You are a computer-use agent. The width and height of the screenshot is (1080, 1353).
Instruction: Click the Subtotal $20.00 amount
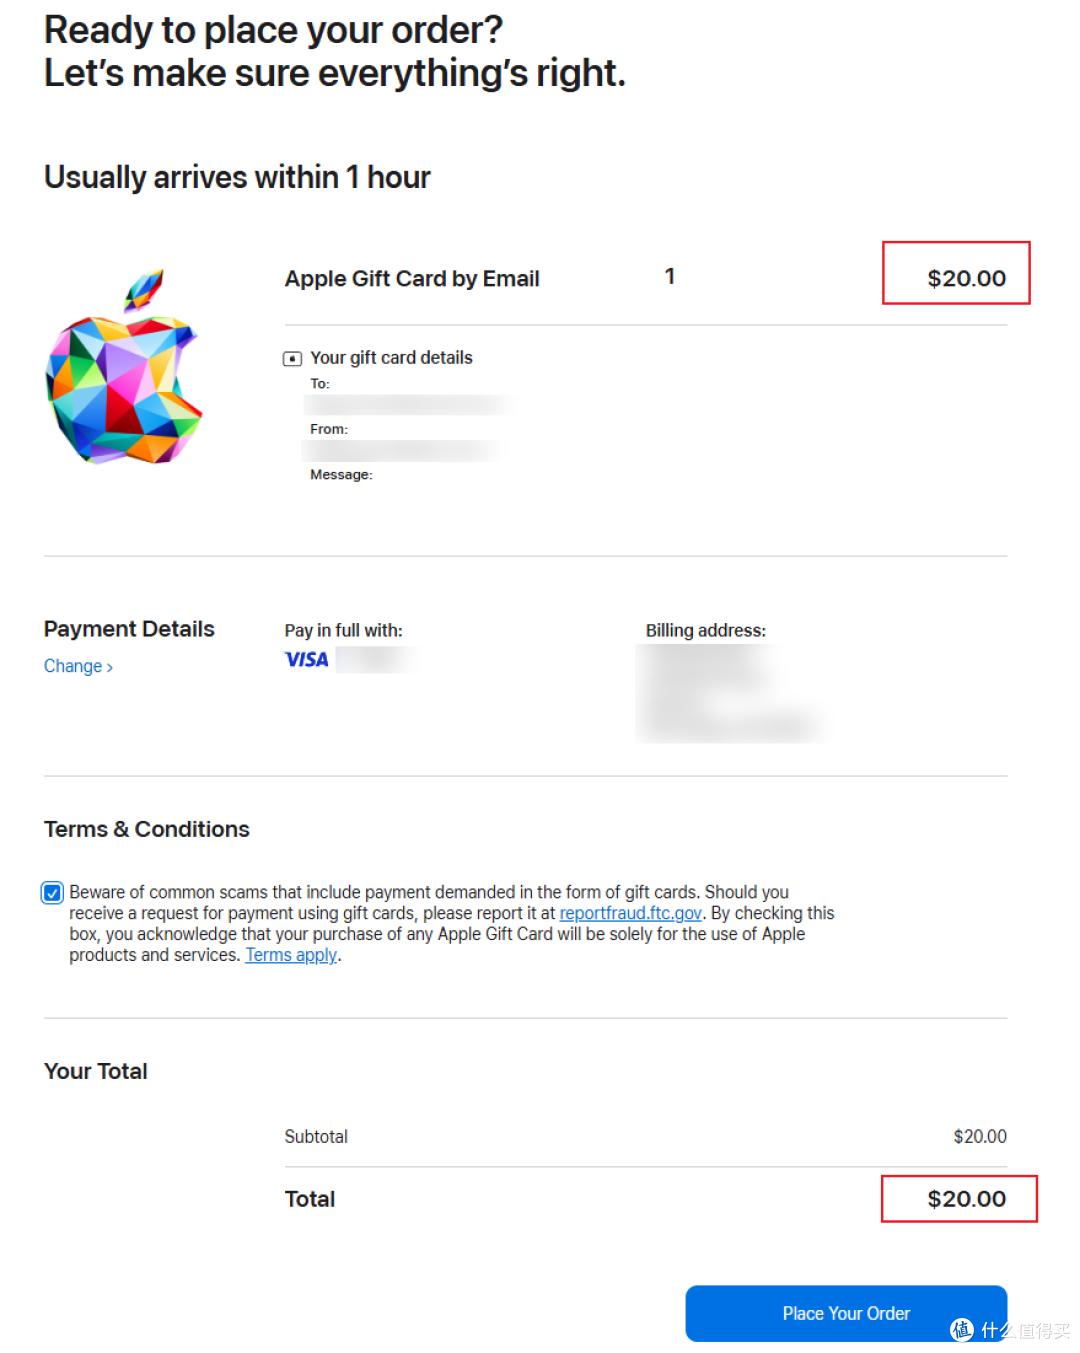[979, 1136]
